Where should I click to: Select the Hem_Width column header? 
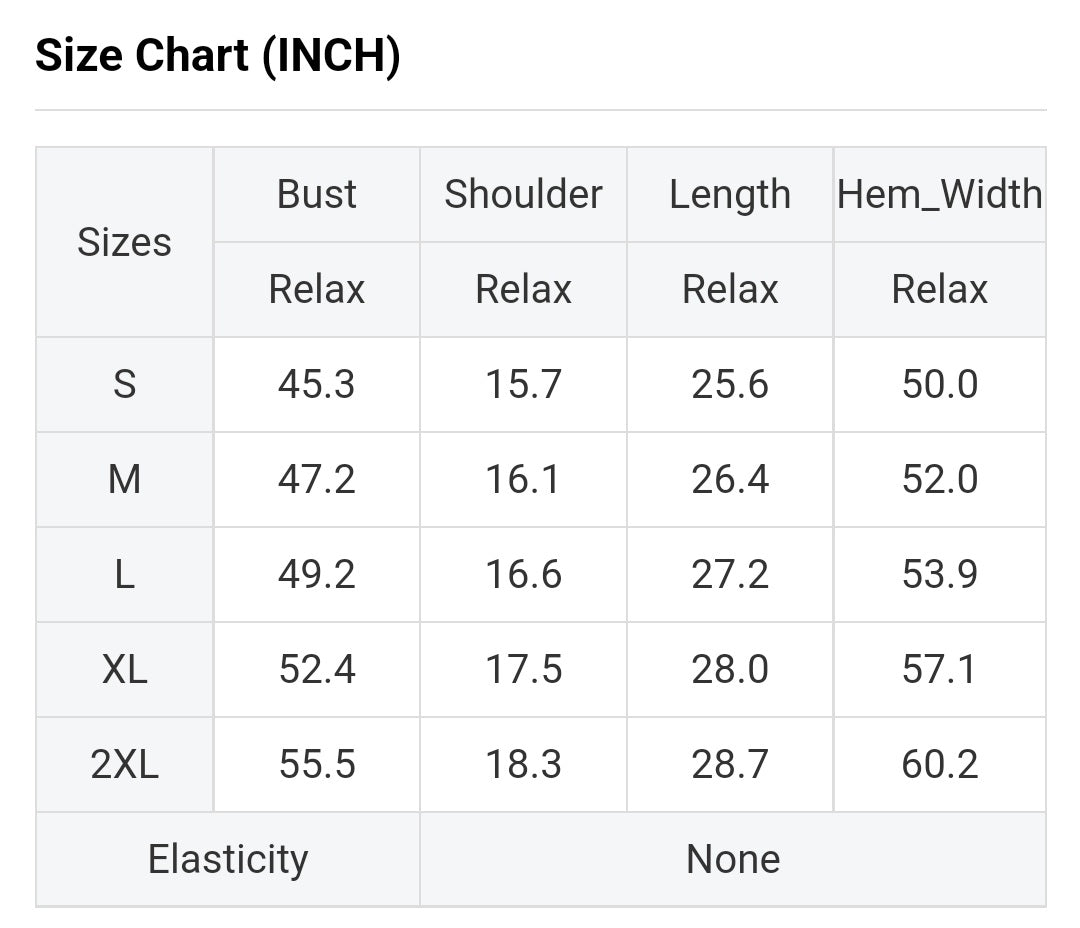pos(939,194)
